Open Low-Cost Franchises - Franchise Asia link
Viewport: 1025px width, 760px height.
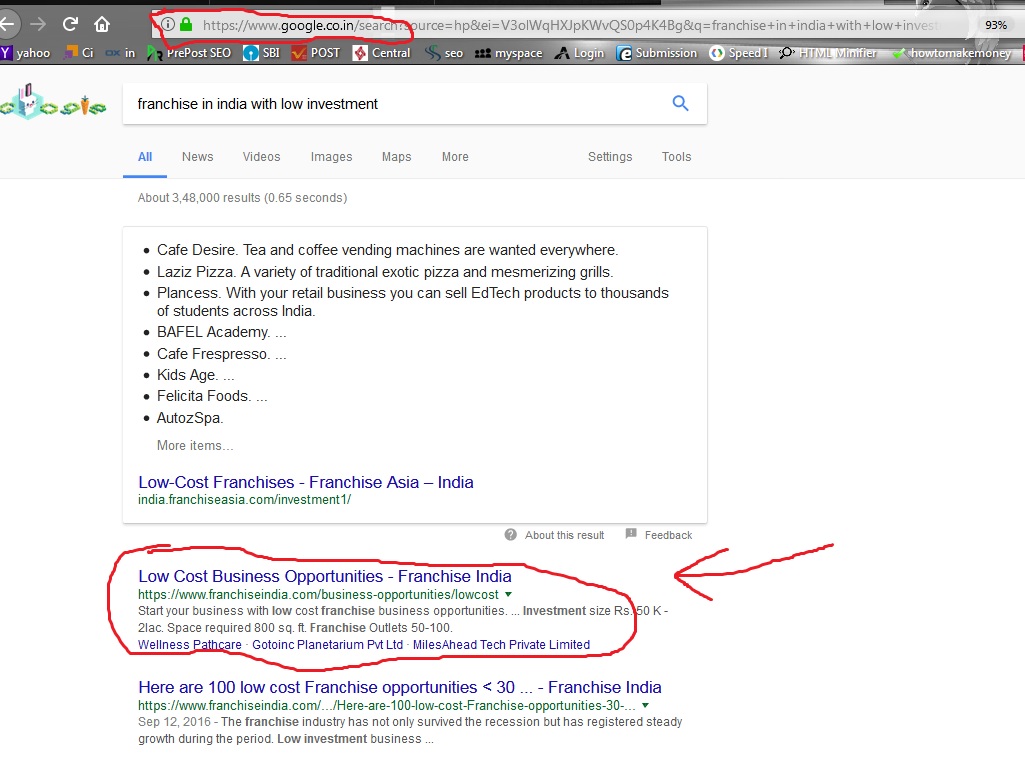pos(305,482)
